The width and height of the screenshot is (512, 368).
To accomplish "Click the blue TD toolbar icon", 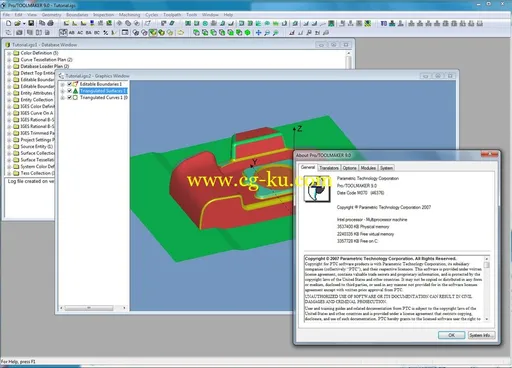I will 384,23.
